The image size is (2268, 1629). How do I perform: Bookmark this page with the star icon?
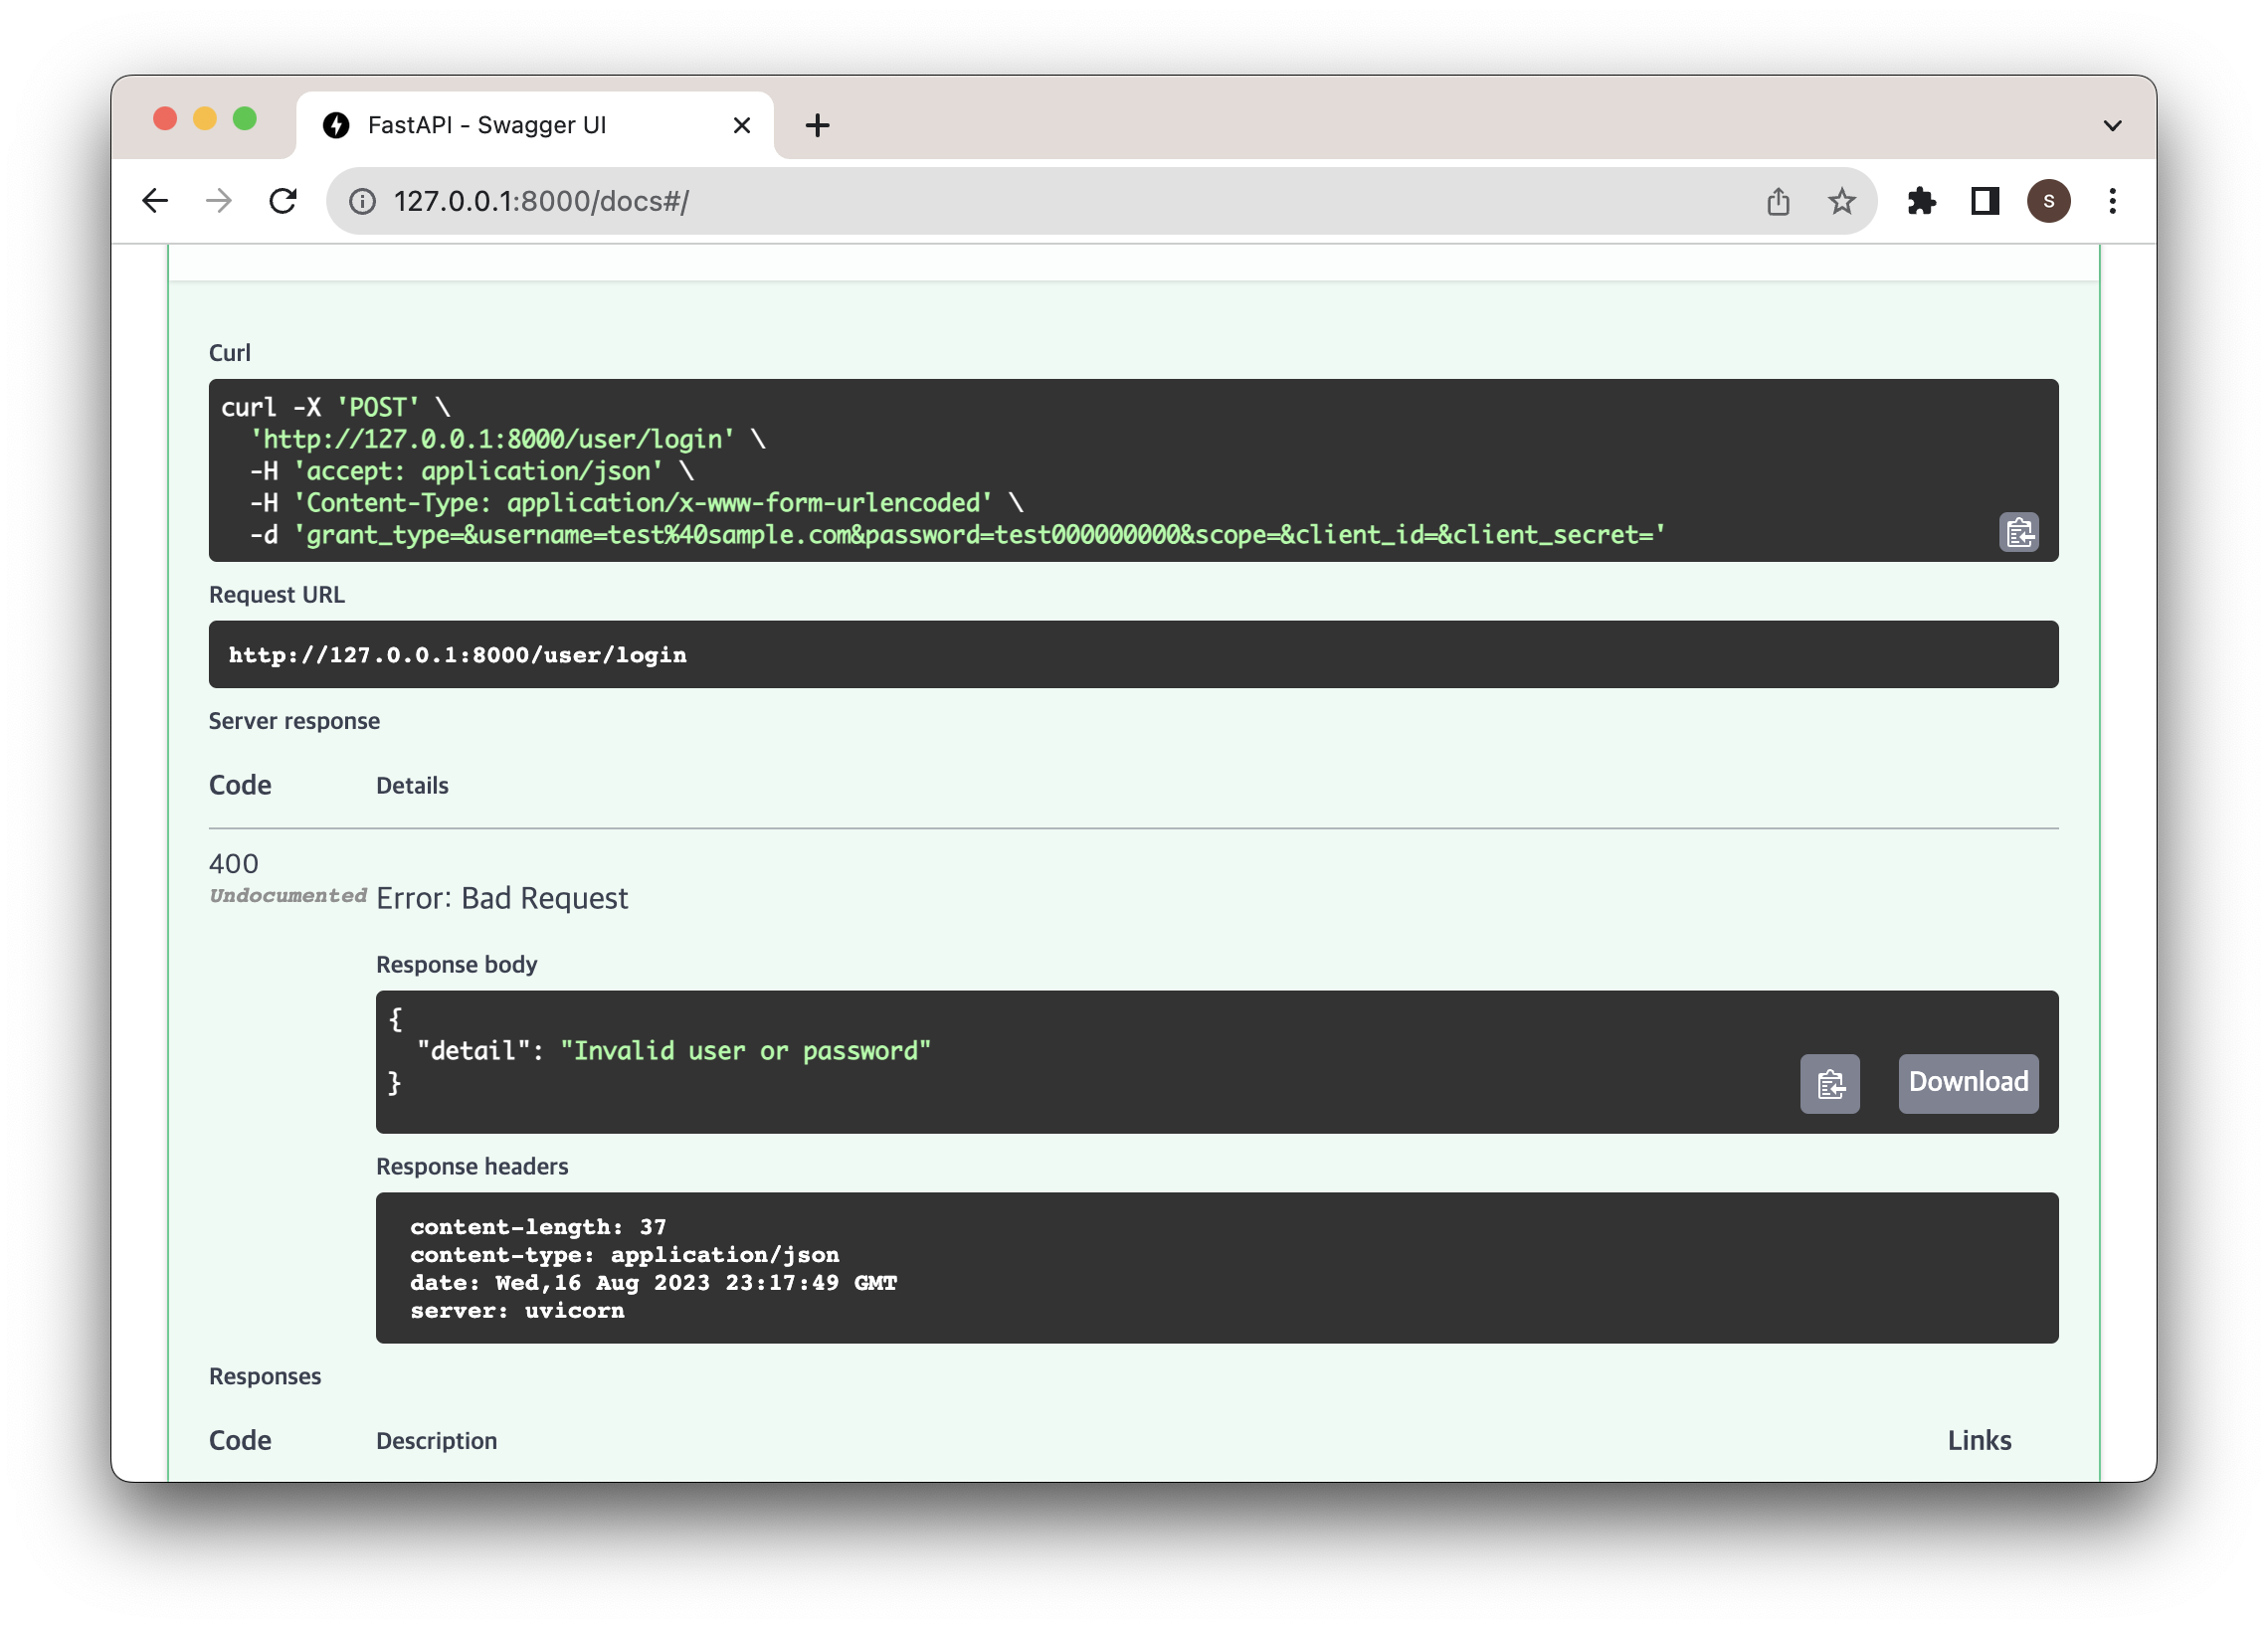click(1841, 201)
